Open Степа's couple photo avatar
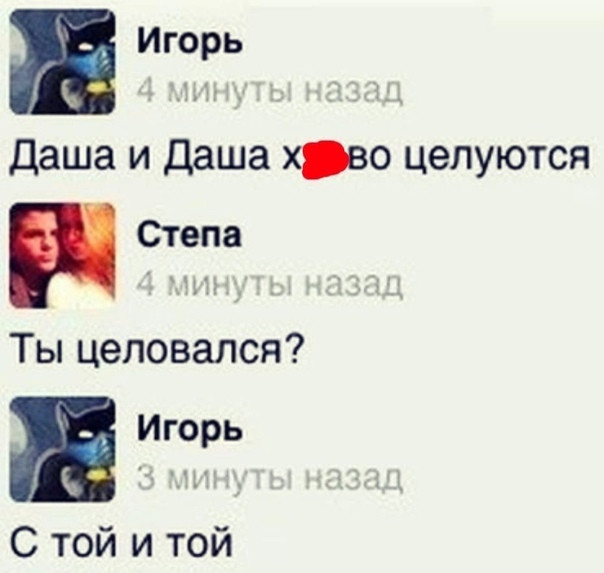 62,256
